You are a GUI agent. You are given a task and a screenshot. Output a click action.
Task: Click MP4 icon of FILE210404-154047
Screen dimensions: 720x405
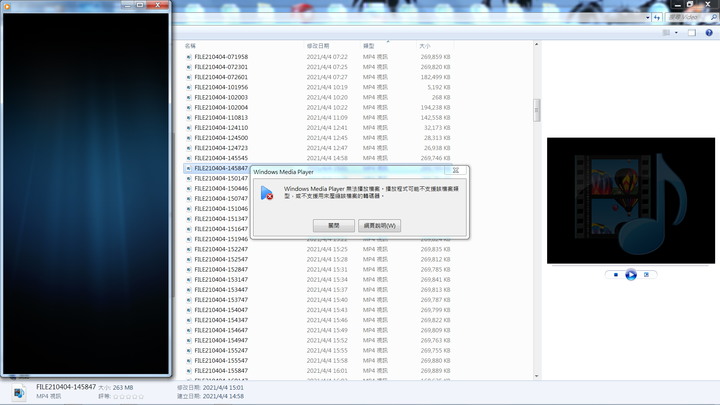188,310
